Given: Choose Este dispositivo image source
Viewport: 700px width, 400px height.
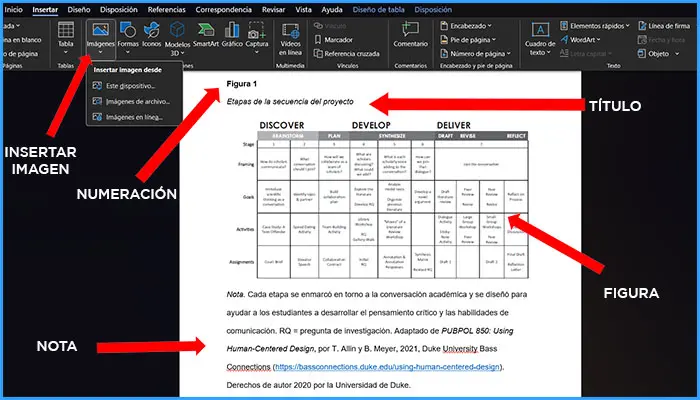Looking at the screenshot, I should pos(124,86).
